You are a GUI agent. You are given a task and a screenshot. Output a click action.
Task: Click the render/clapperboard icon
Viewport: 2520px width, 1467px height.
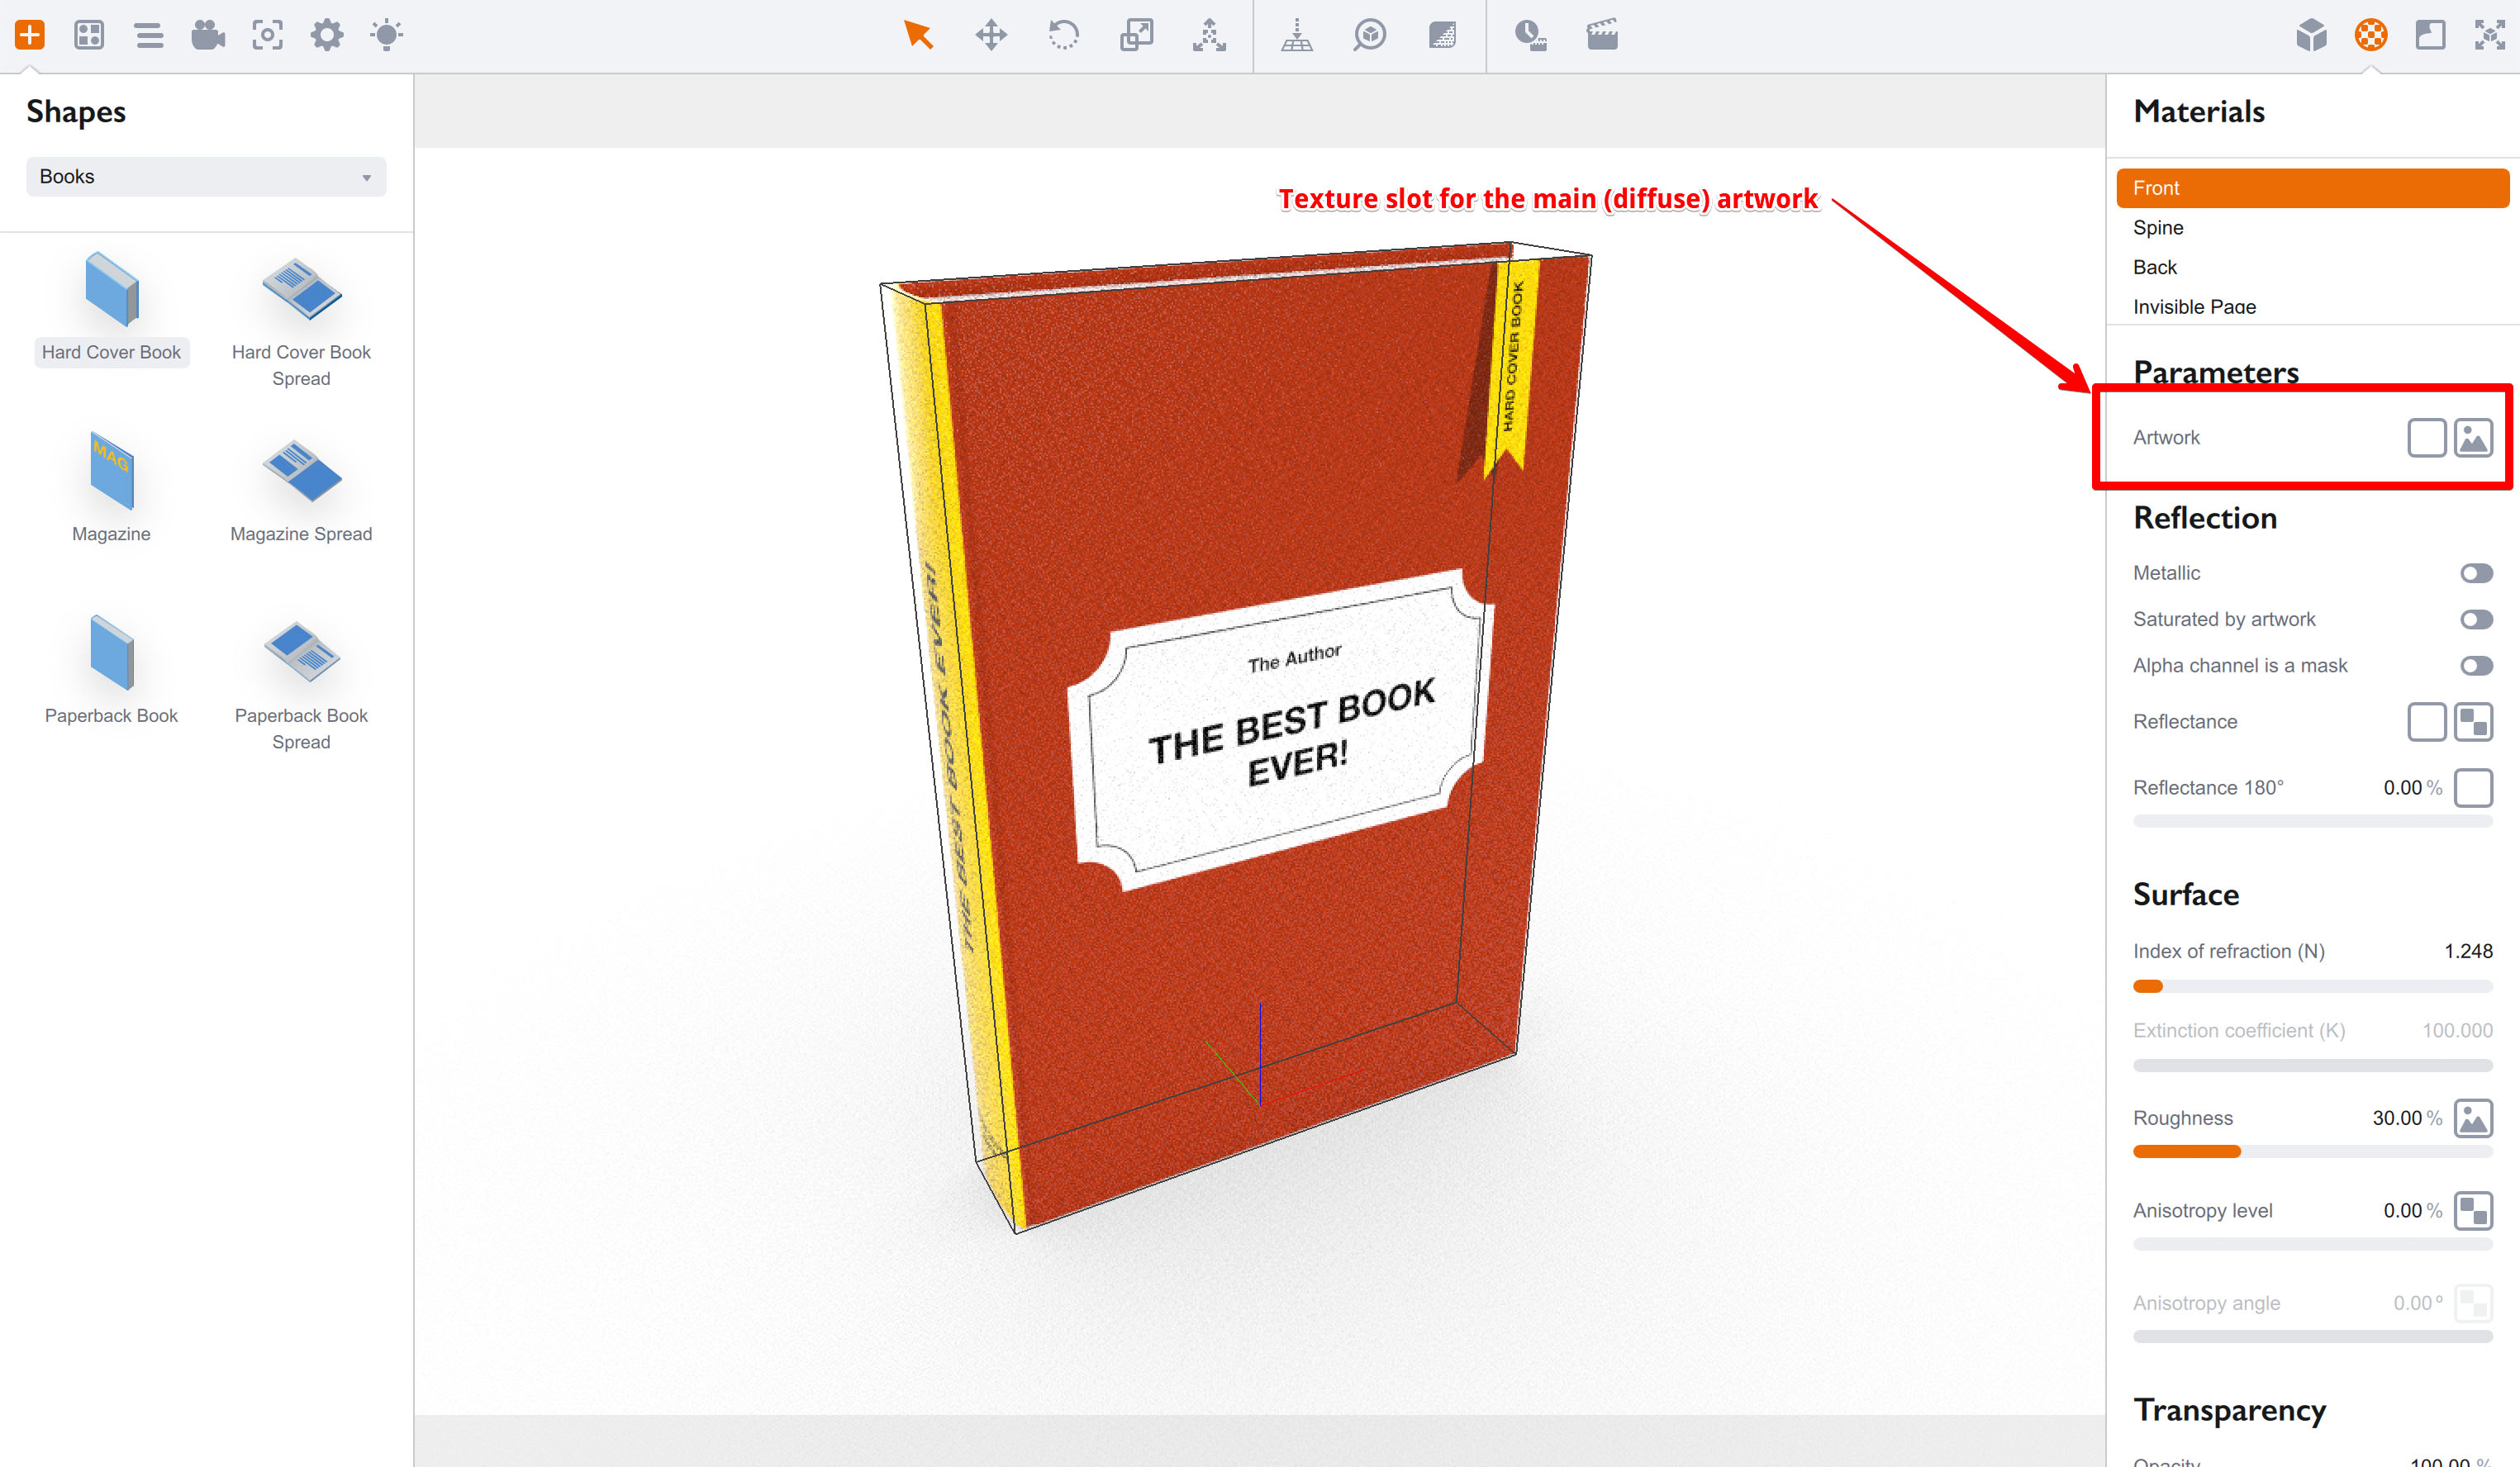point(1601,35)
